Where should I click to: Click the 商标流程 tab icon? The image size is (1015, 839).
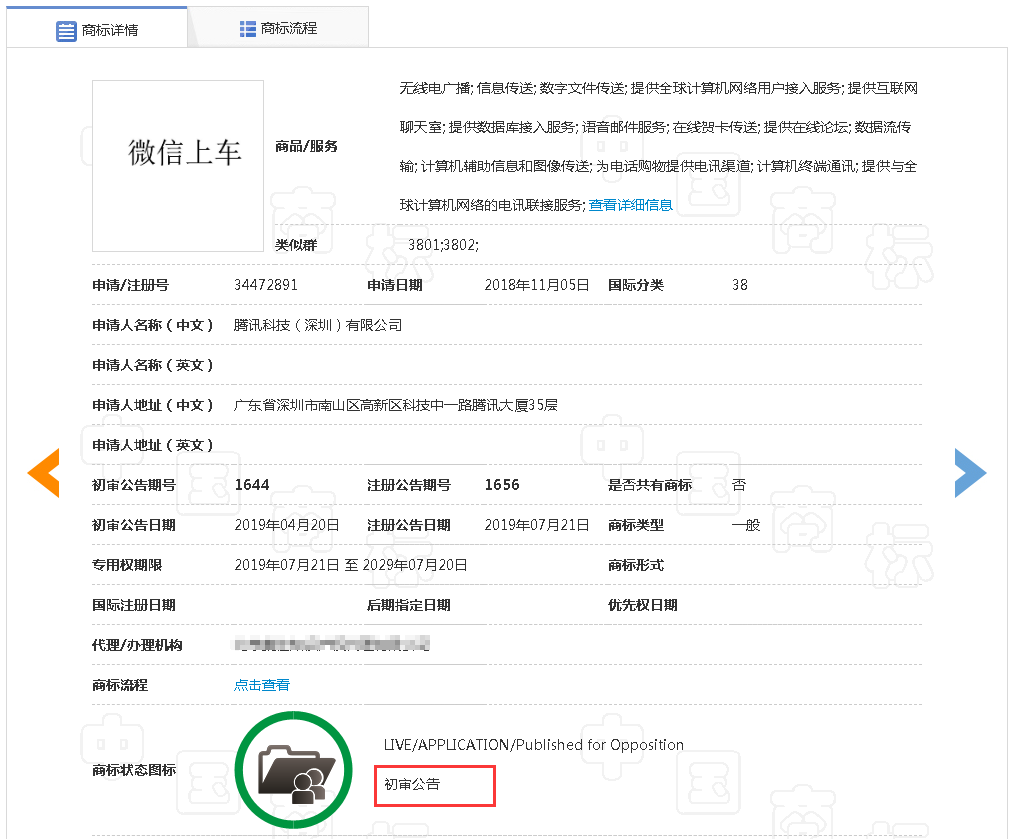(x=247, y=28)
